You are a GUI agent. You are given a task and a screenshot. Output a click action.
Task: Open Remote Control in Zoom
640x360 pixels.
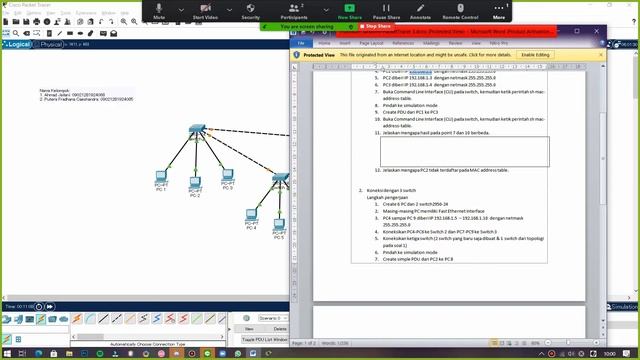tap(460, 11)
